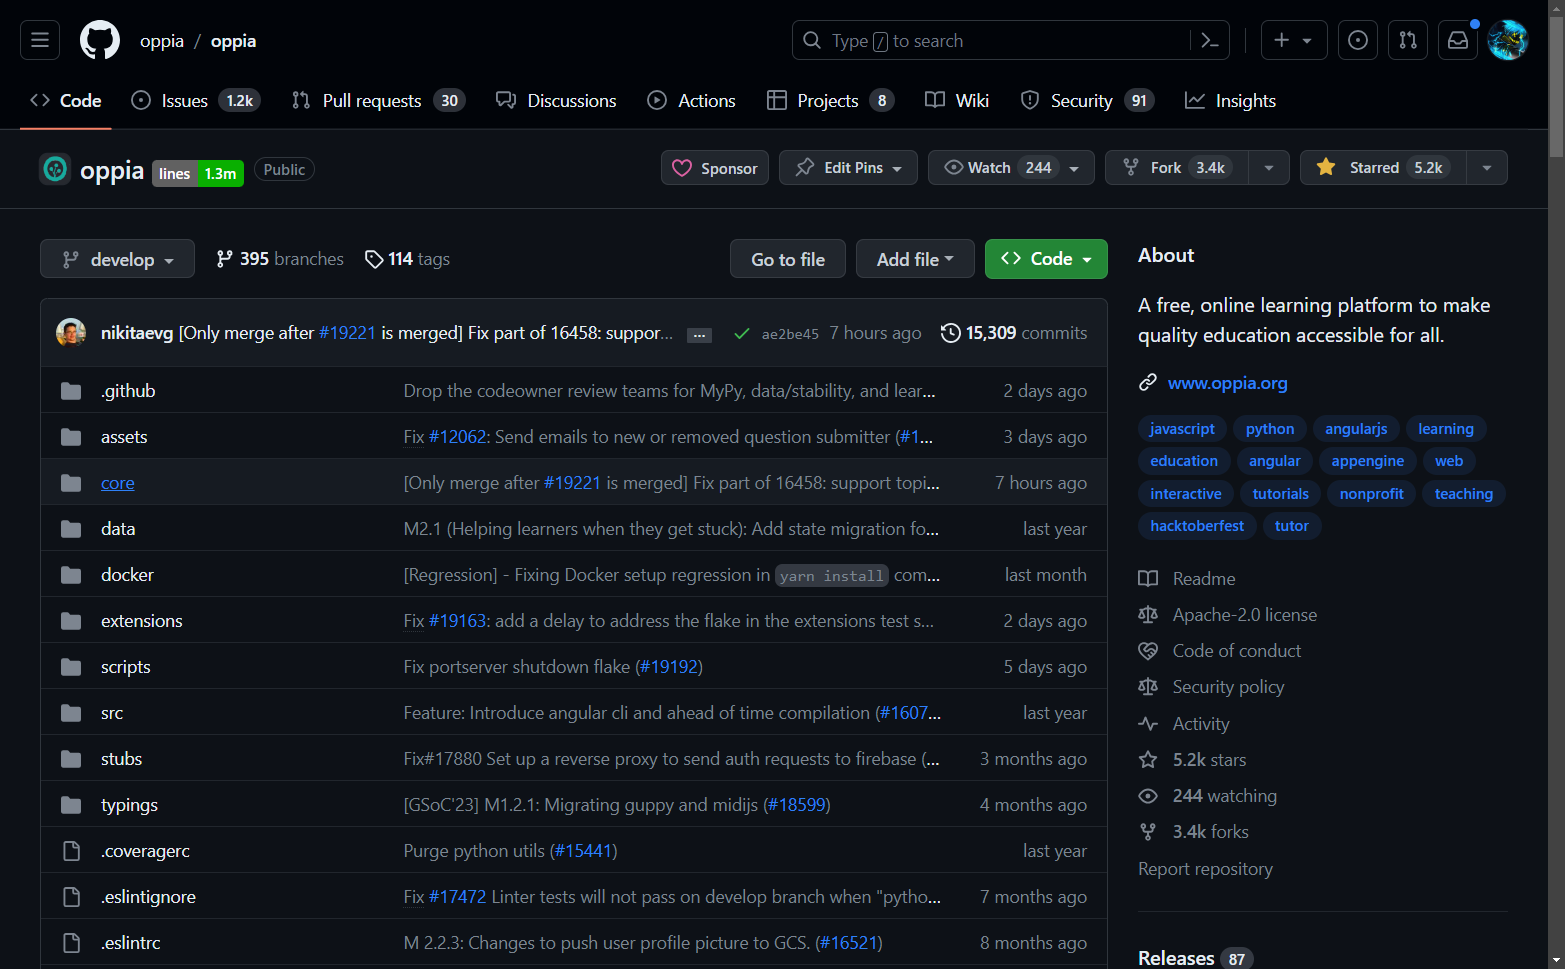Screen dimensions: 1565x969
Task: Open the green Code dropdown
Action: 1046,259
